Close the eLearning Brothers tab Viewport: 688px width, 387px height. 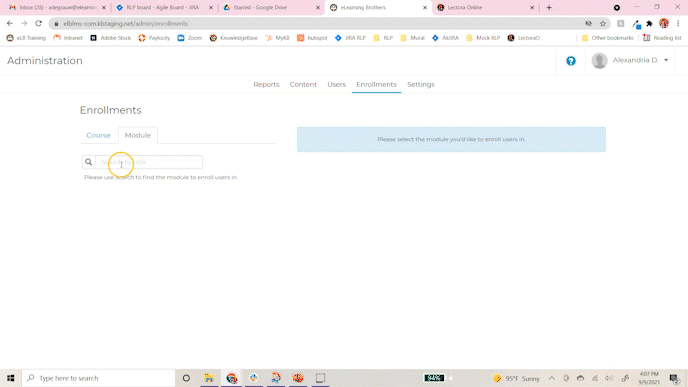coord(425,7)
